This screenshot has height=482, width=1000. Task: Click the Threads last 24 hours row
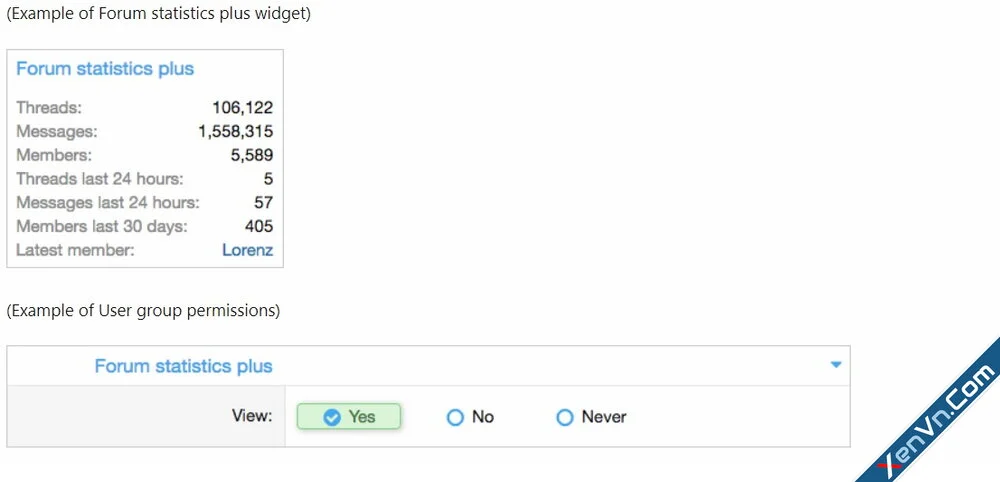point(145,179)
